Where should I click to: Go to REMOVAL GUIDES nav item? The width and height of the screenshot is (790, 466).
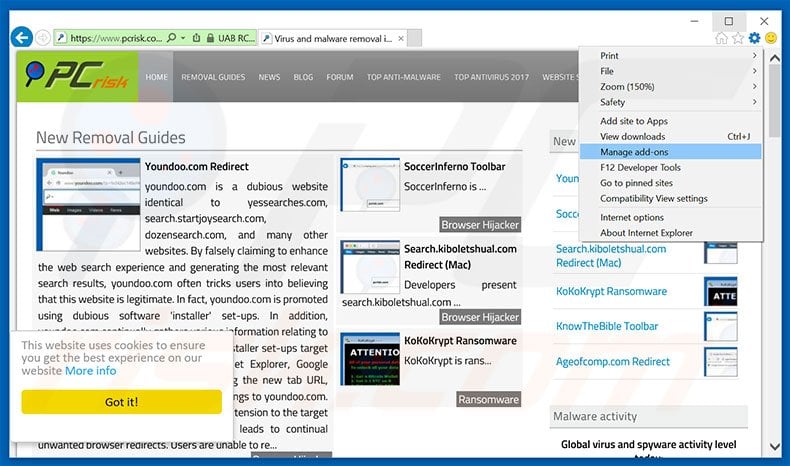tap(213, 77)
